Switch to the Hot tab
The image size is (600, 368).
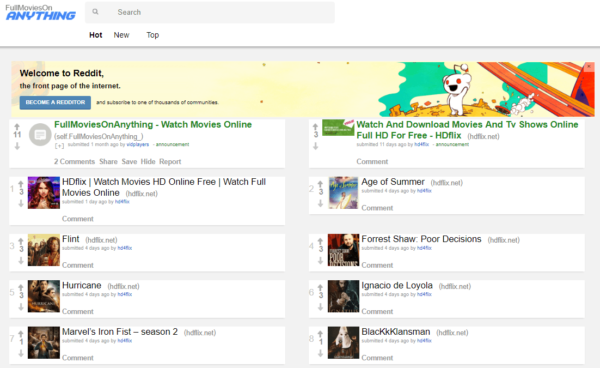96,35
